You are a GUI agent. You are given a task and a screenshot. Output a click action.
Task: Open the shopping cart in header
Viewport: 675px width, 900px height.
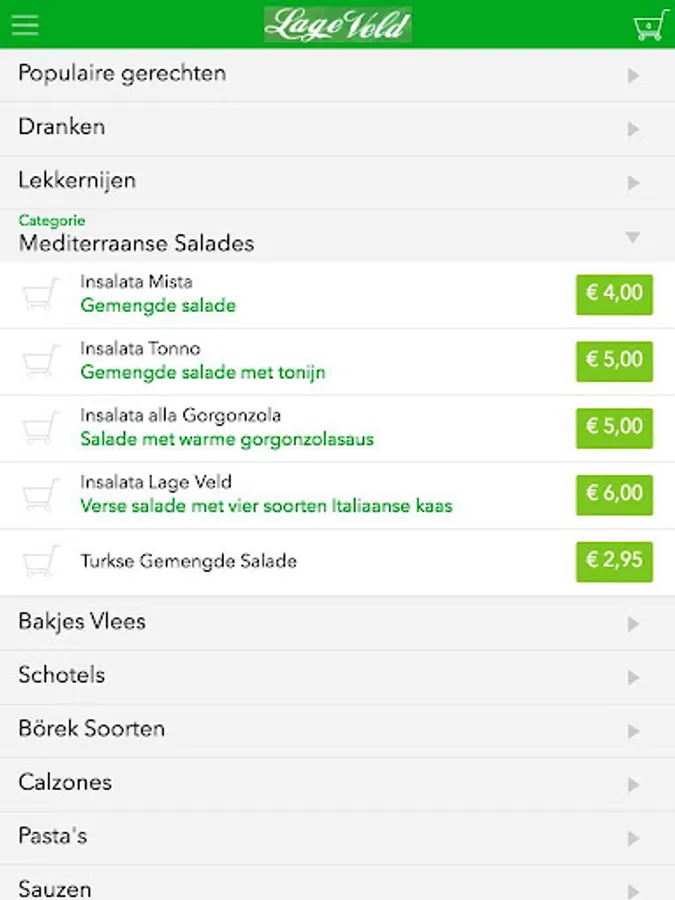pos(650,24)
